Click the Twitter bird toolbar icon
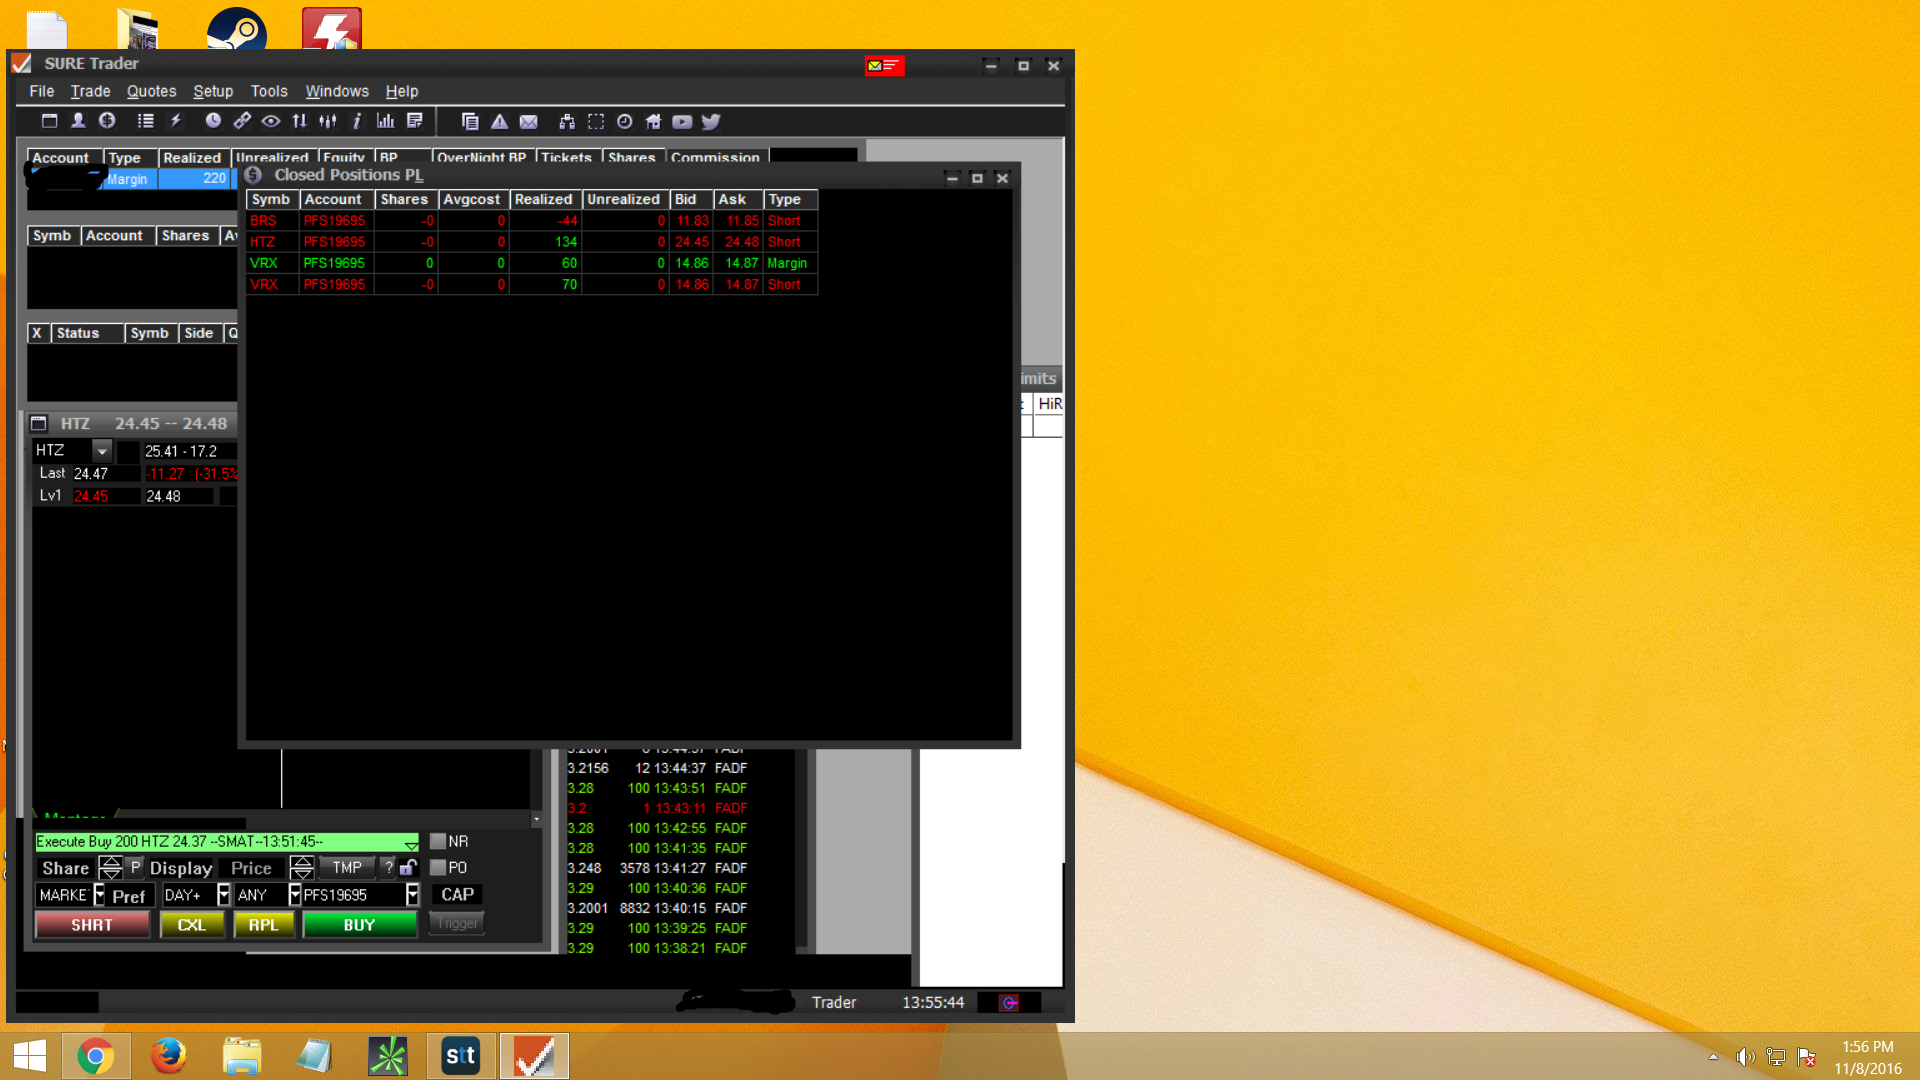 711,122
